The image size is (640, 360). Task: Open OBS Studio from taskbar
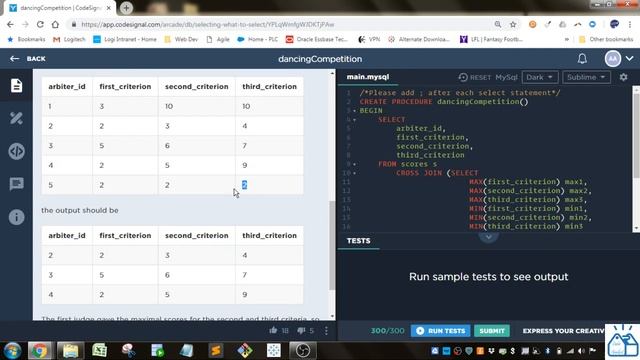303,351
